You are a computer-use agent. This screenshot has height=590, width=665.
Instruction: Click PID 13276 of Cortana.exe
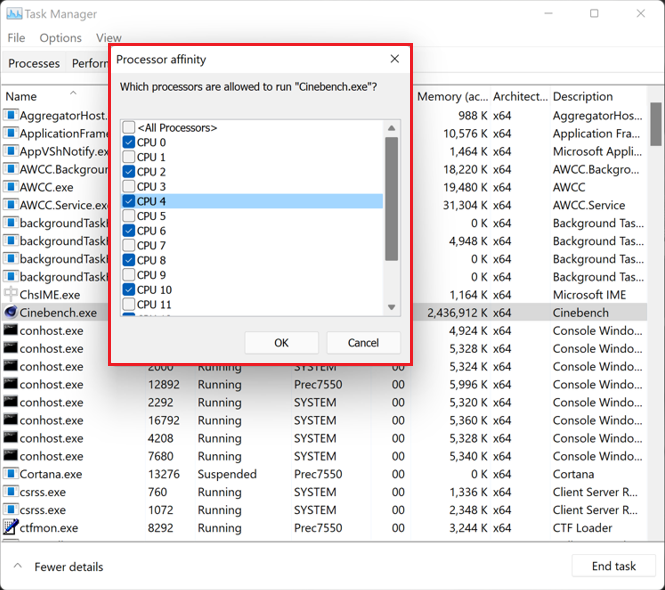(x=164, y=474)
